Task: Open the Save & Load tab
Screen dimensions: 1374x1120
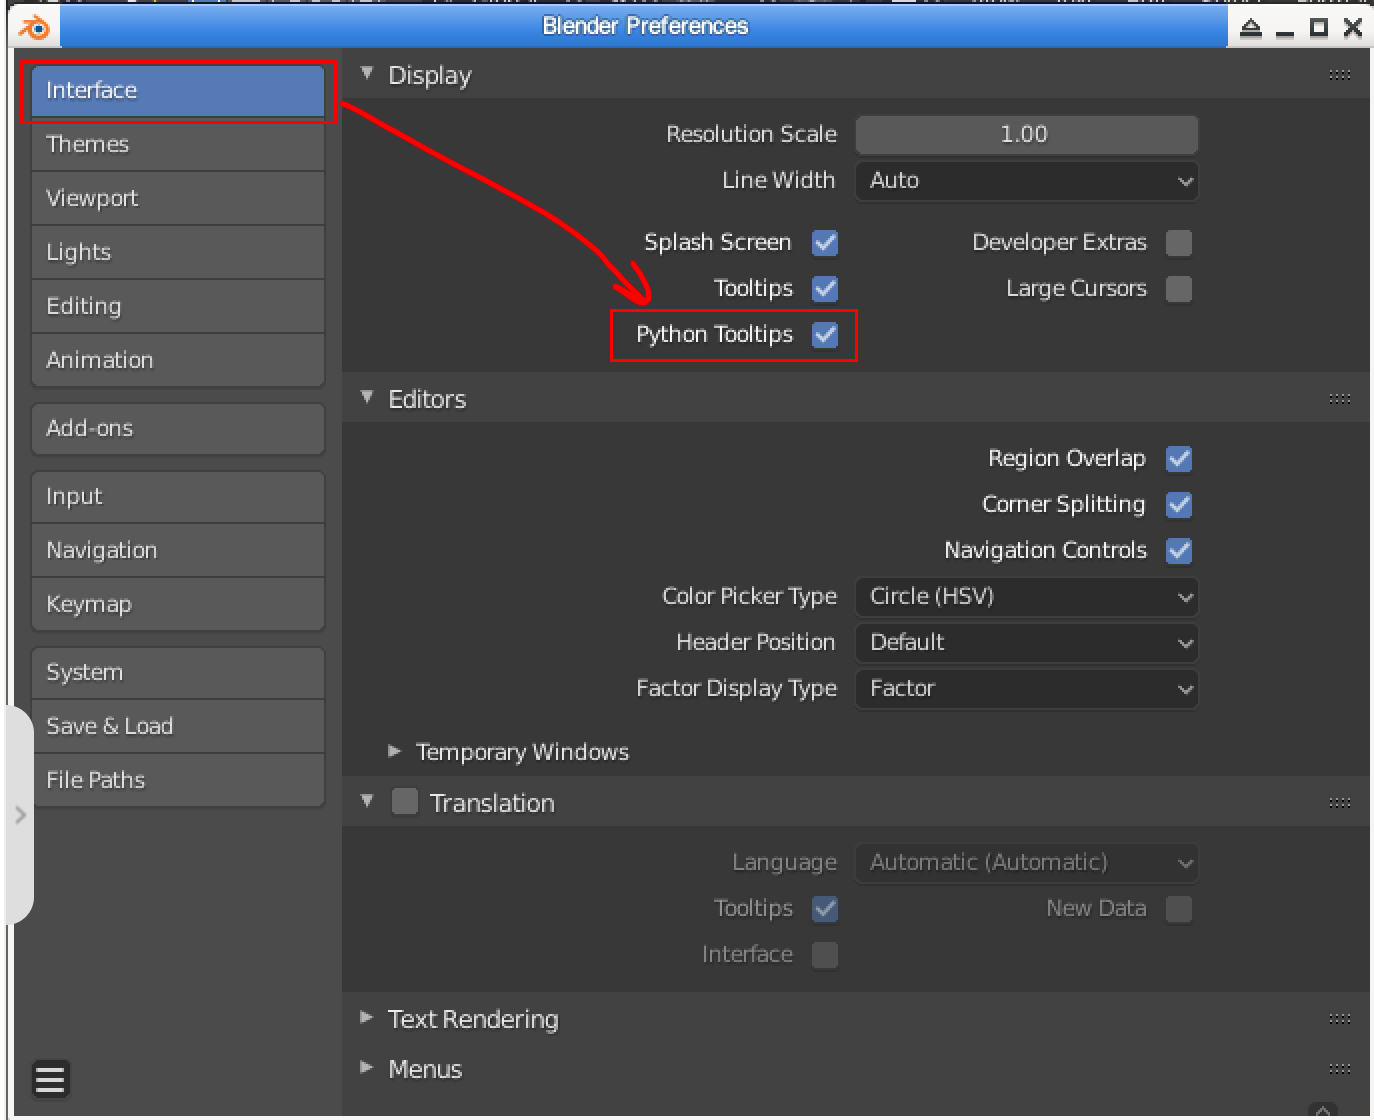Action: [178, 727]
